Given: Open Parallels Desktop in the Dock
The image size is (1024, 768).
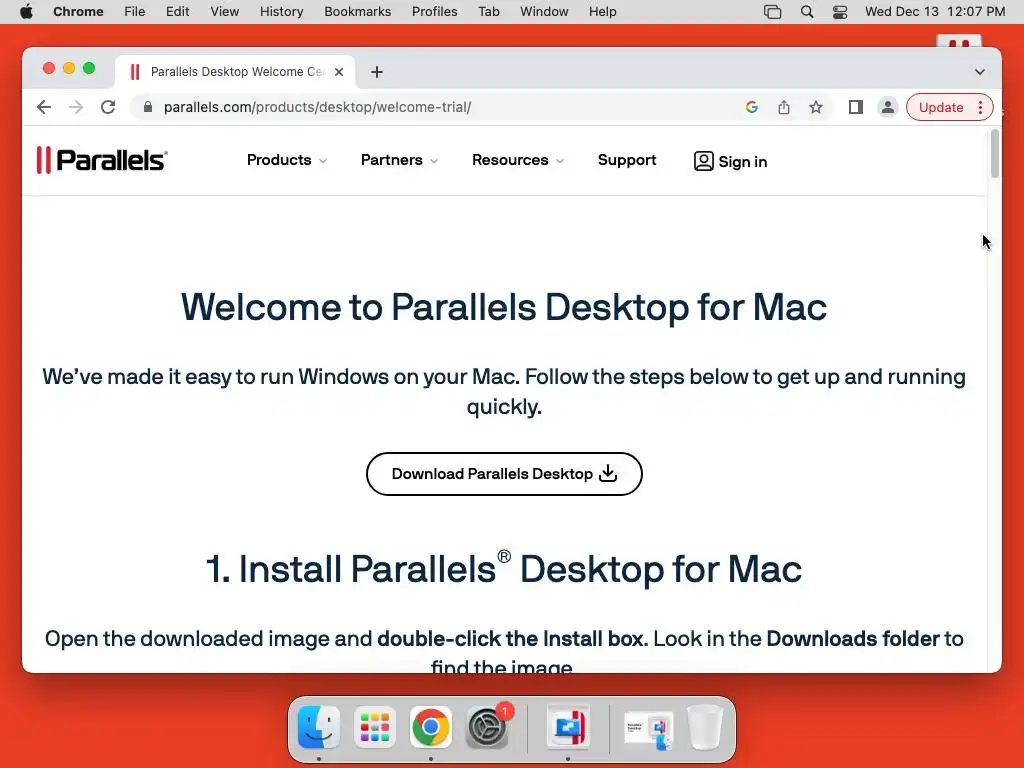Looking at the screenshot, I should click(x=568, y=726).
